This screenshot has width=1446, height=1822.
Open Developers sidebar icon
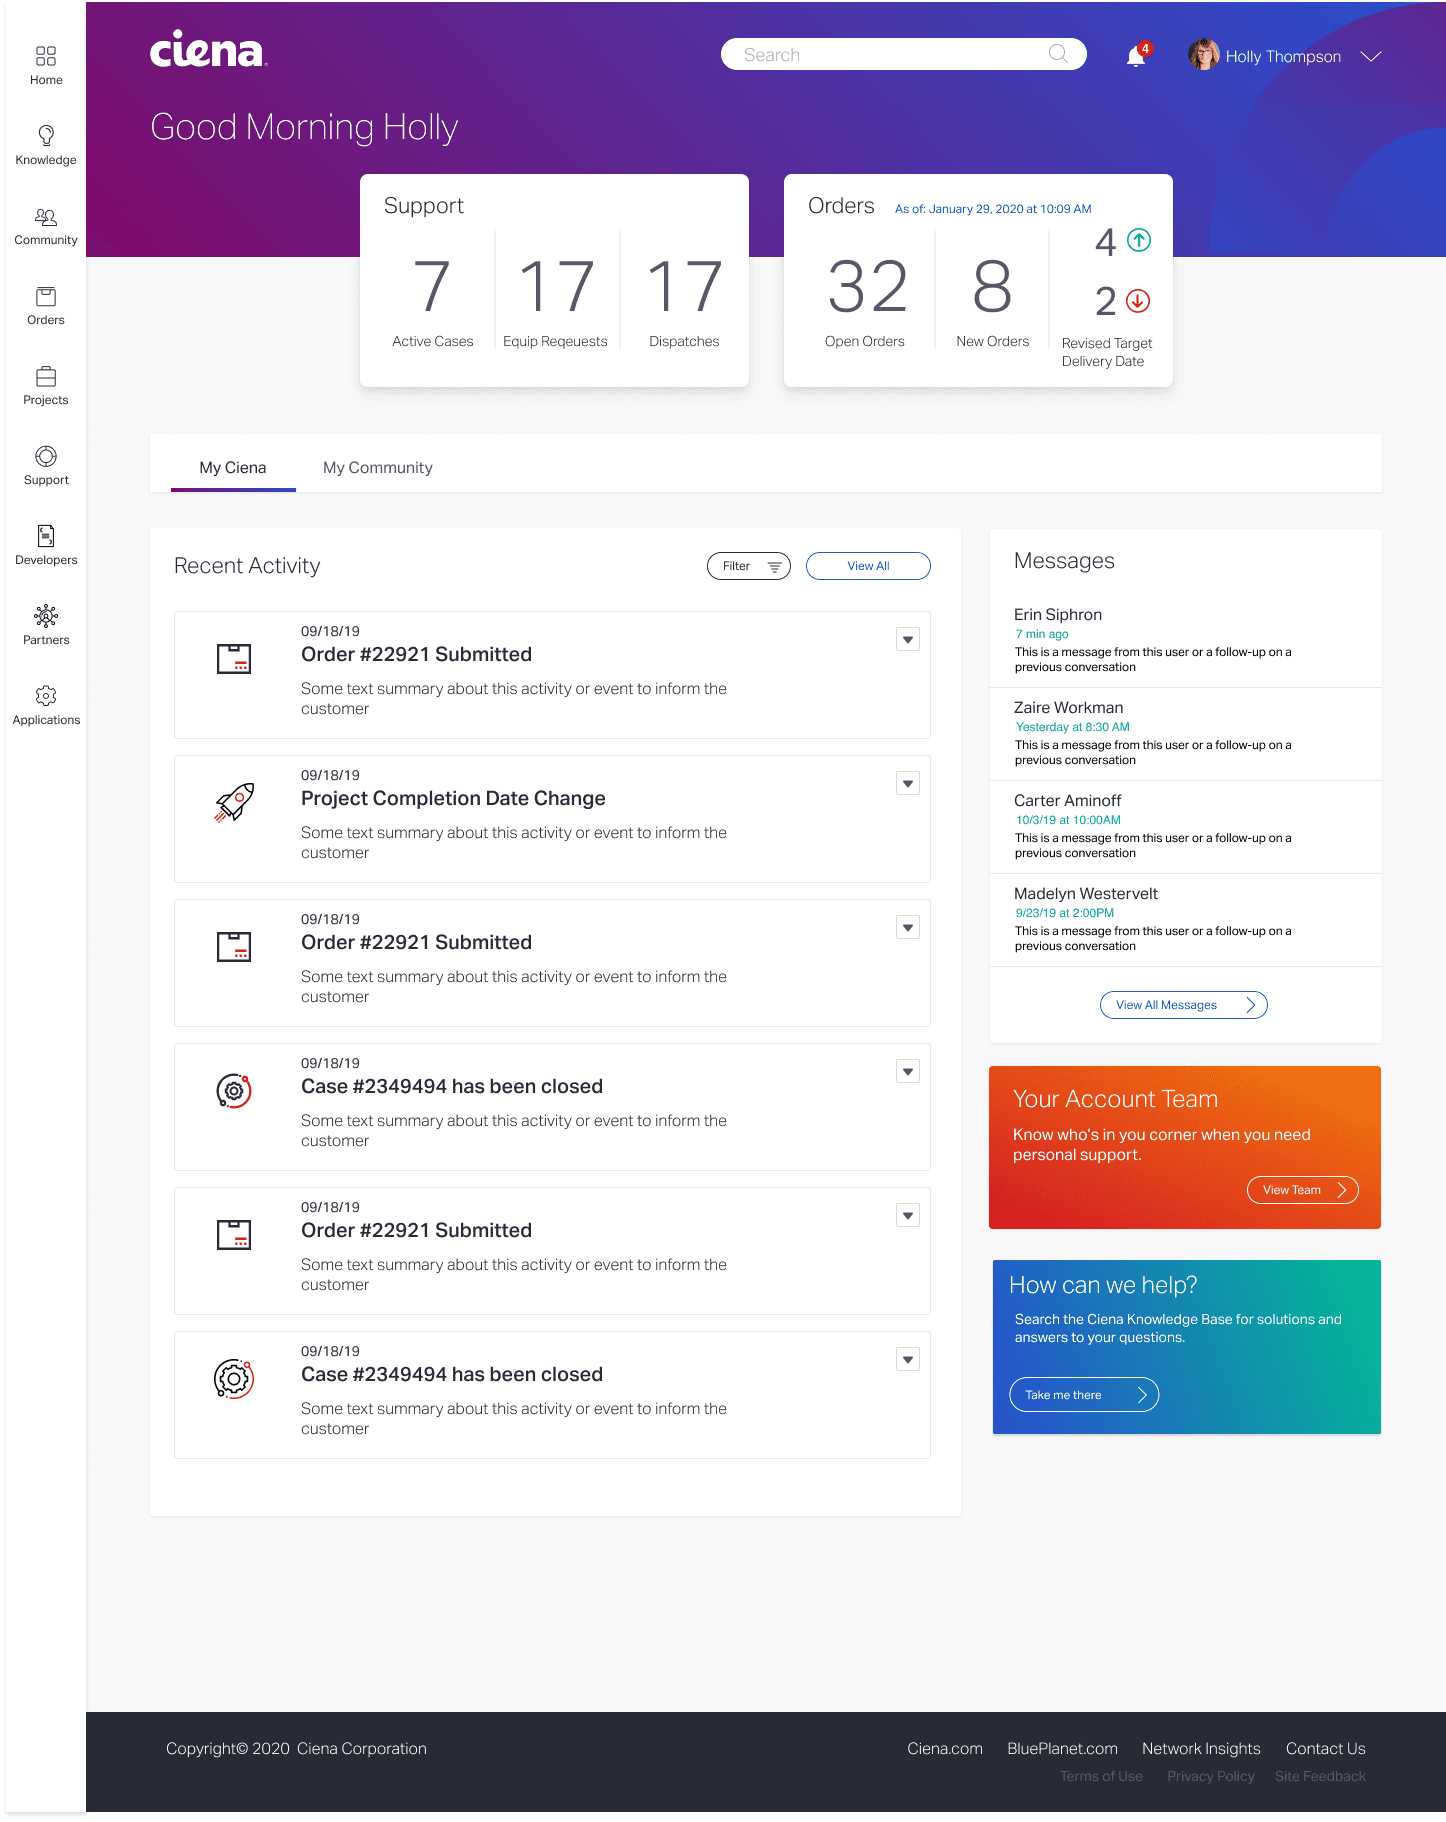(x=46, y=536)
